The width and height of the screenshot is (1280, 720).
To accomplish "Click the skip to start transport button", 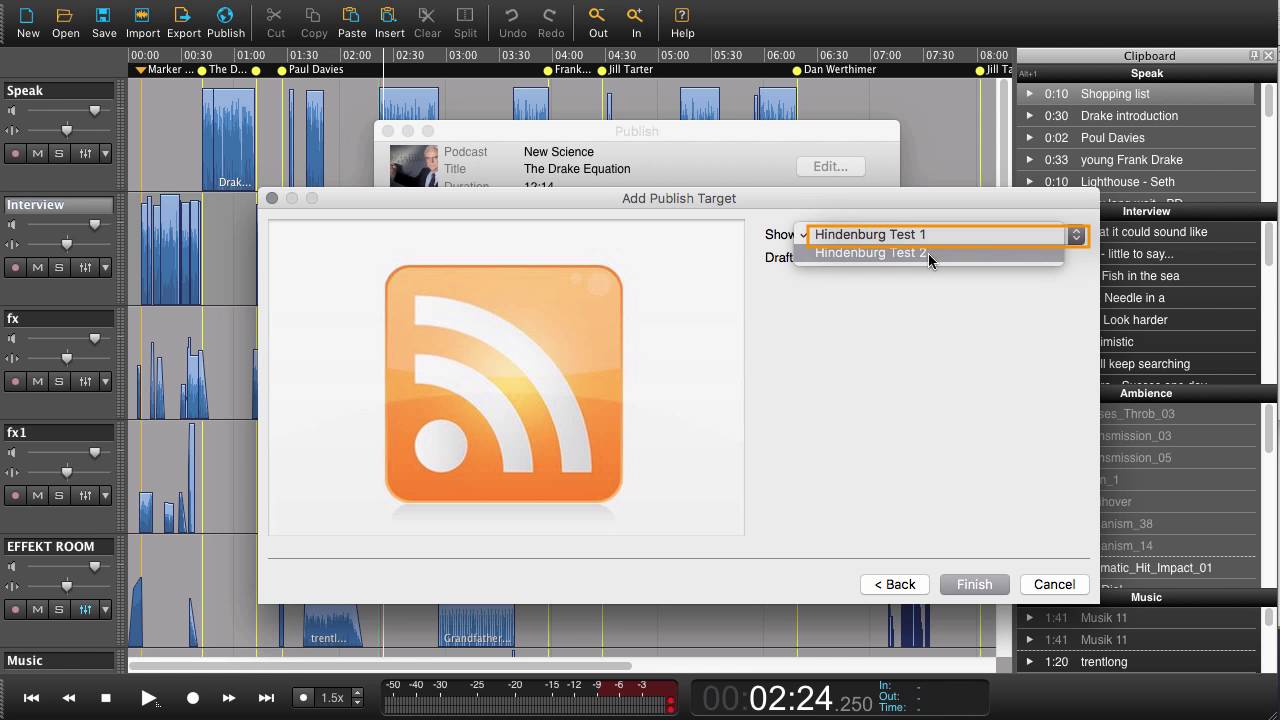I will pyautogui.click(x=31, y=698).
